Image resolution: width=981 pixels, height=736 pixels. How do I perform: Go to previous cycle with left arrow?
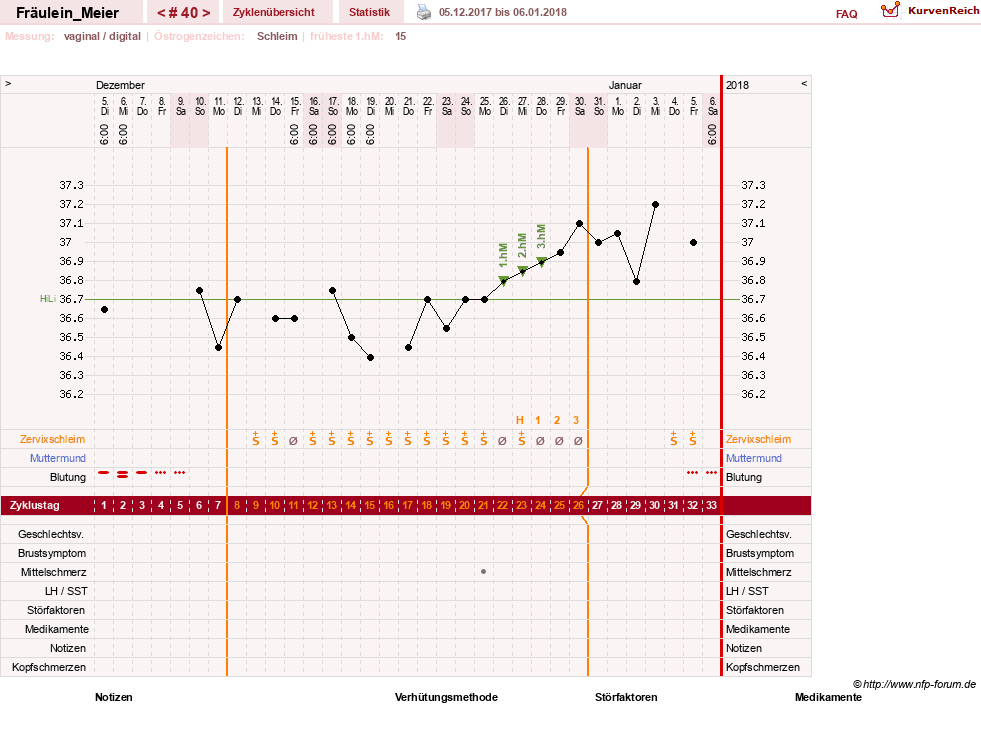(x=161, y=13)
